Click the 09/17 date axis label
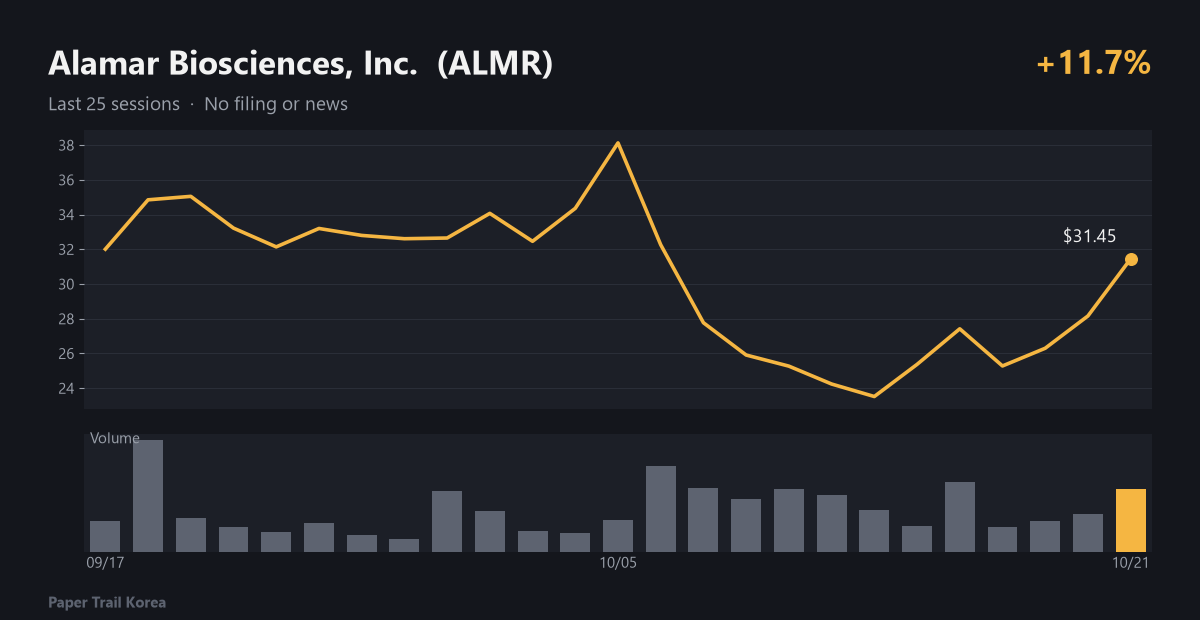The width and height of the screenshot is (1200, 620). tap(105, 564)
